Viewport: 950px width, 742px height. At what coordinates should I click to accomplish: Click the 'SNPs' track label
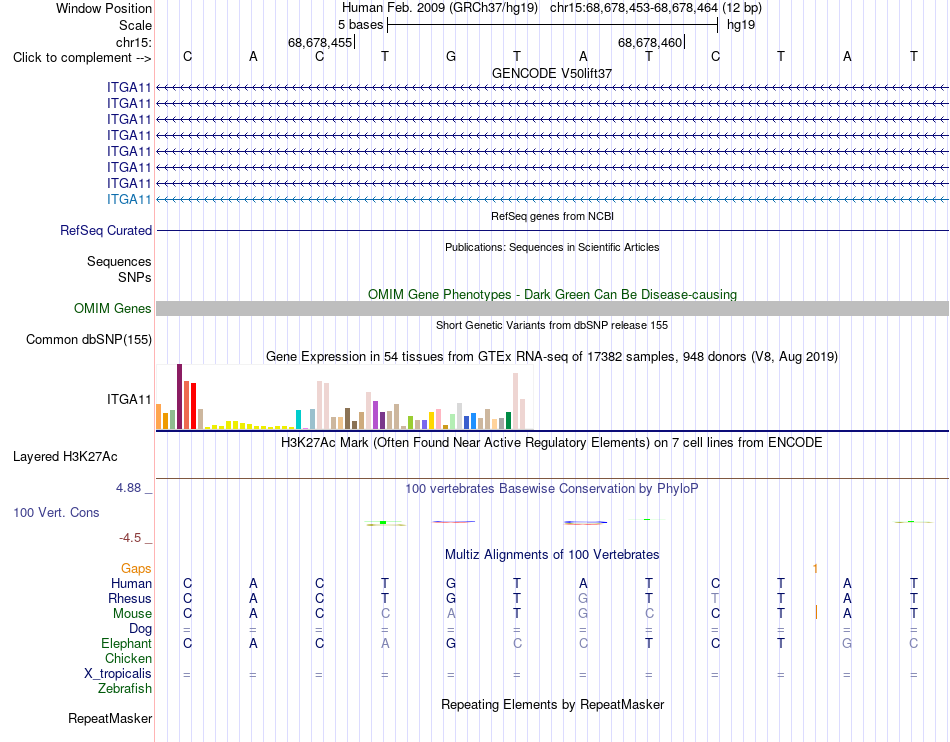(x=135, y=277)
